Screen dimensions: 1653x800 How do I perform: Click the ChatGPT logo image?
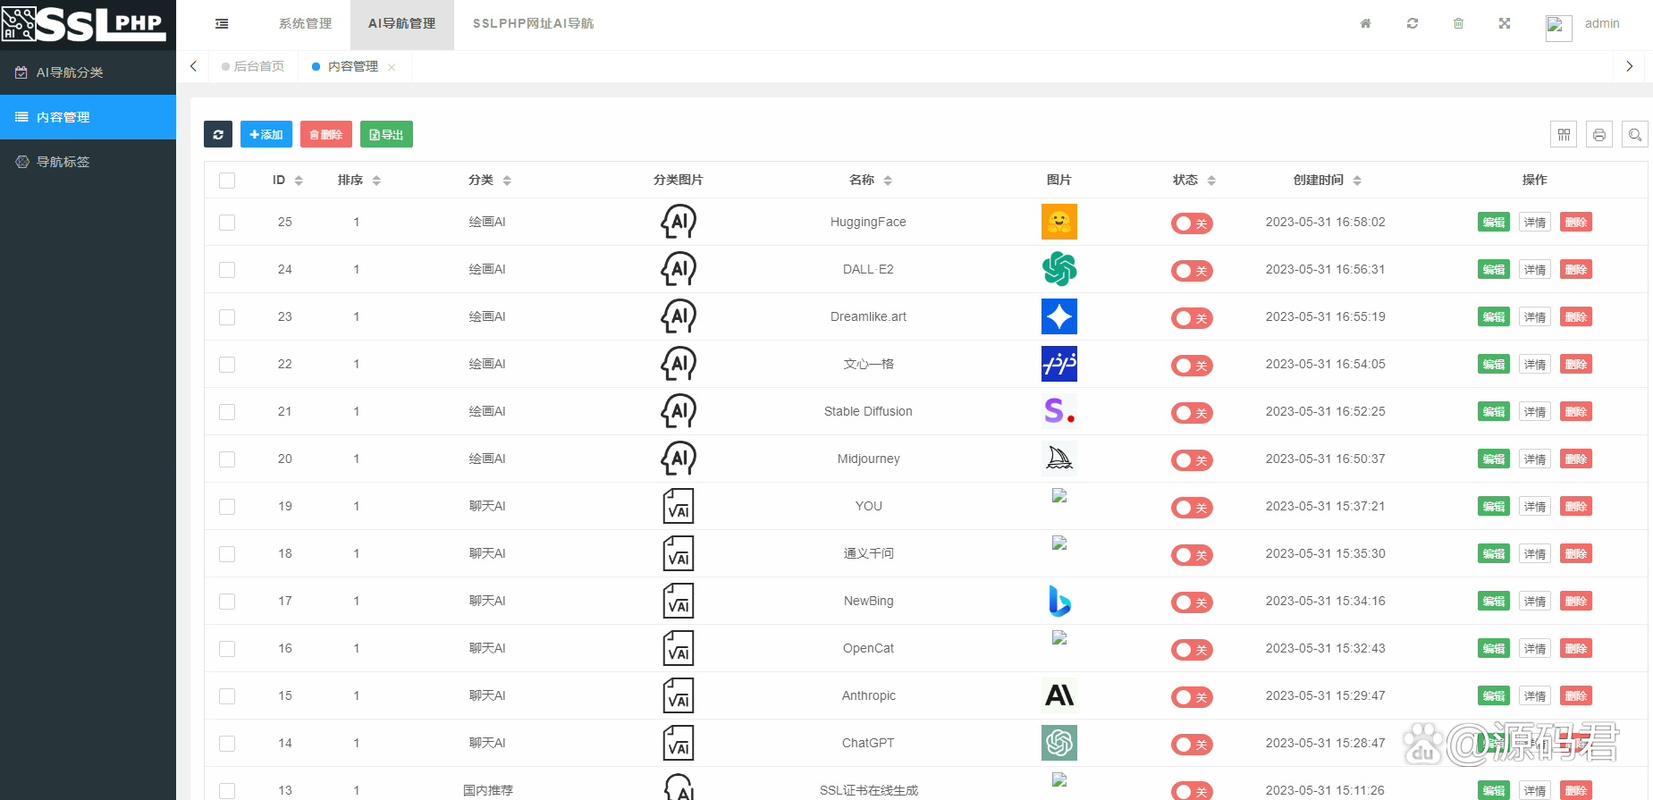(1059, 743)
